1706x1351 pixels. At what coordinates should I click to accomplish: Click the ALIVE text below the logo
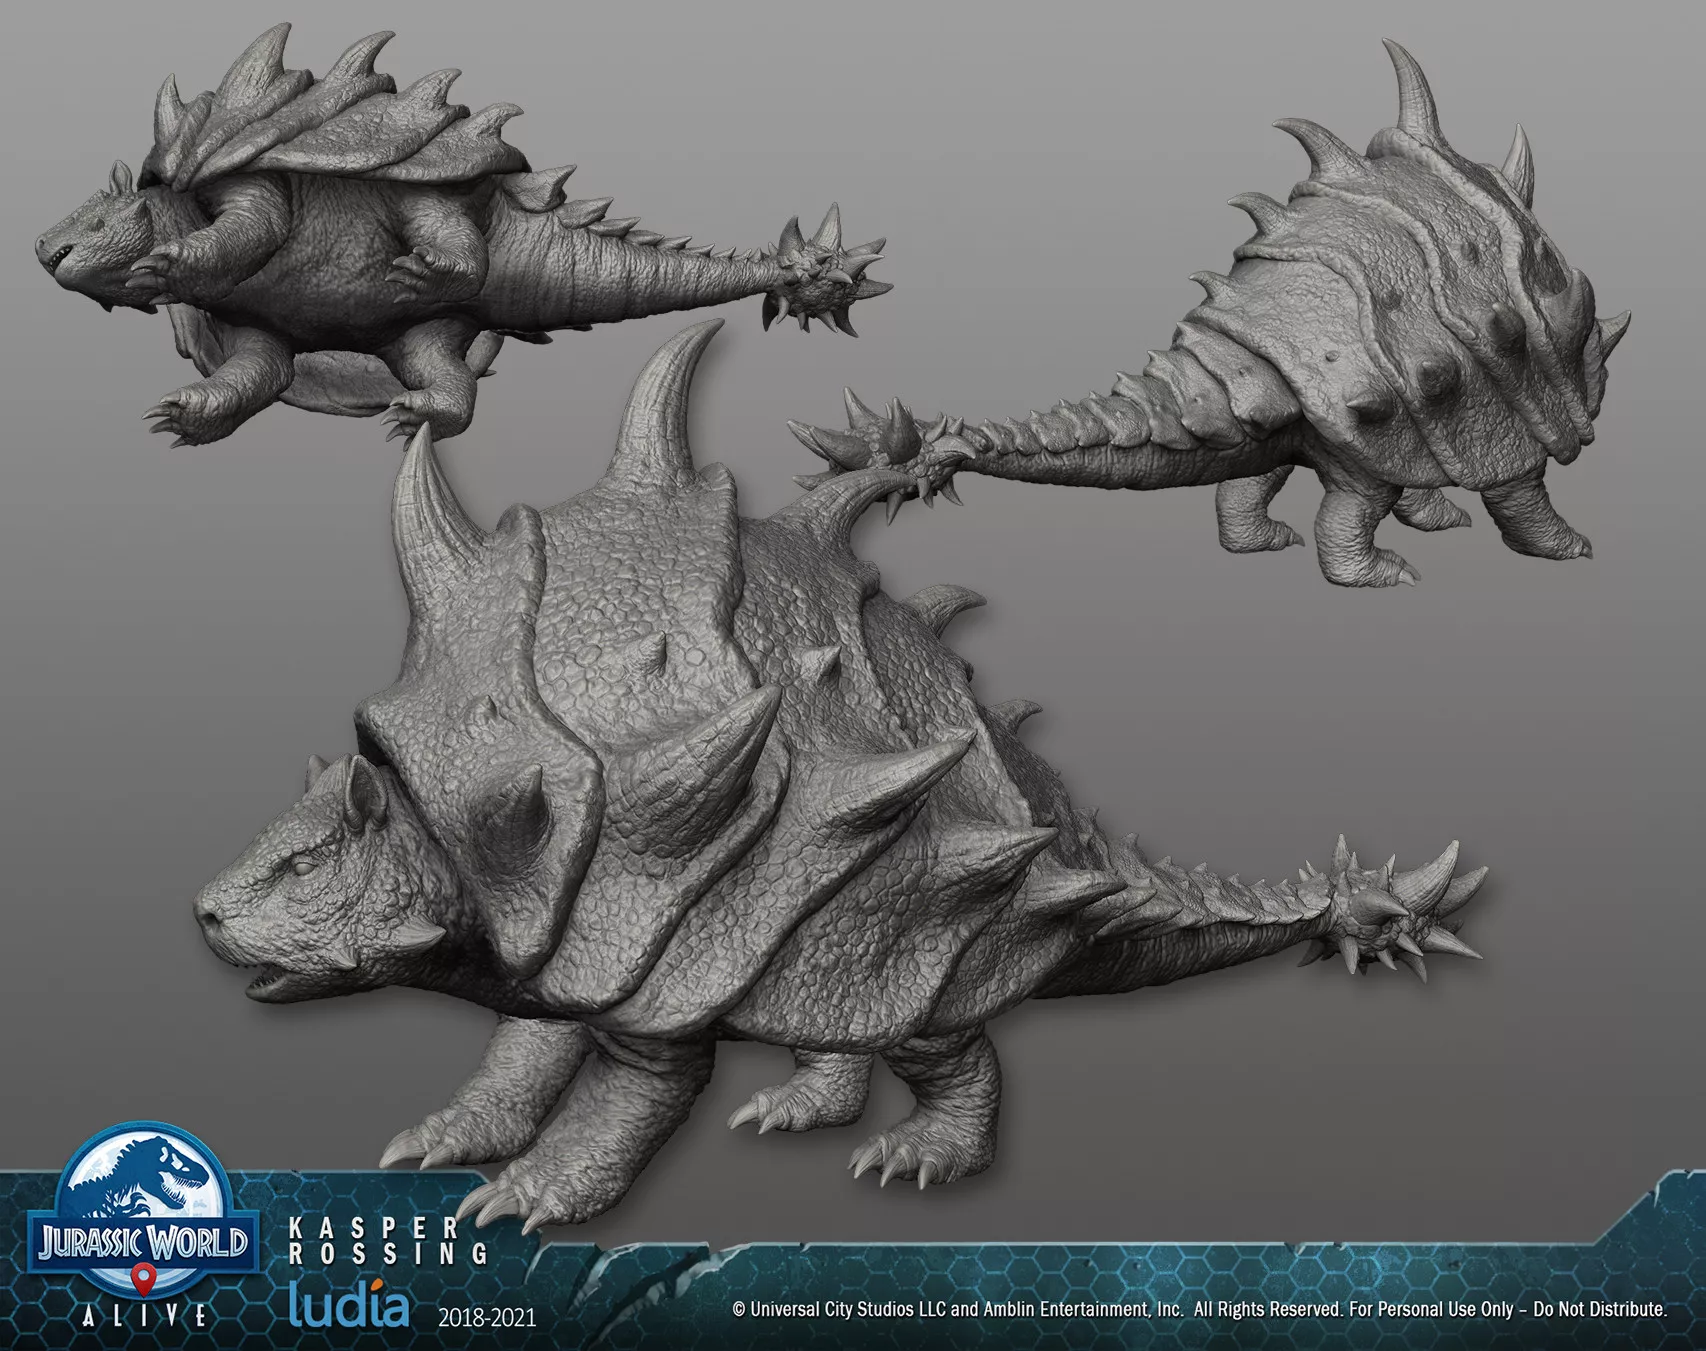(146, 1316)
